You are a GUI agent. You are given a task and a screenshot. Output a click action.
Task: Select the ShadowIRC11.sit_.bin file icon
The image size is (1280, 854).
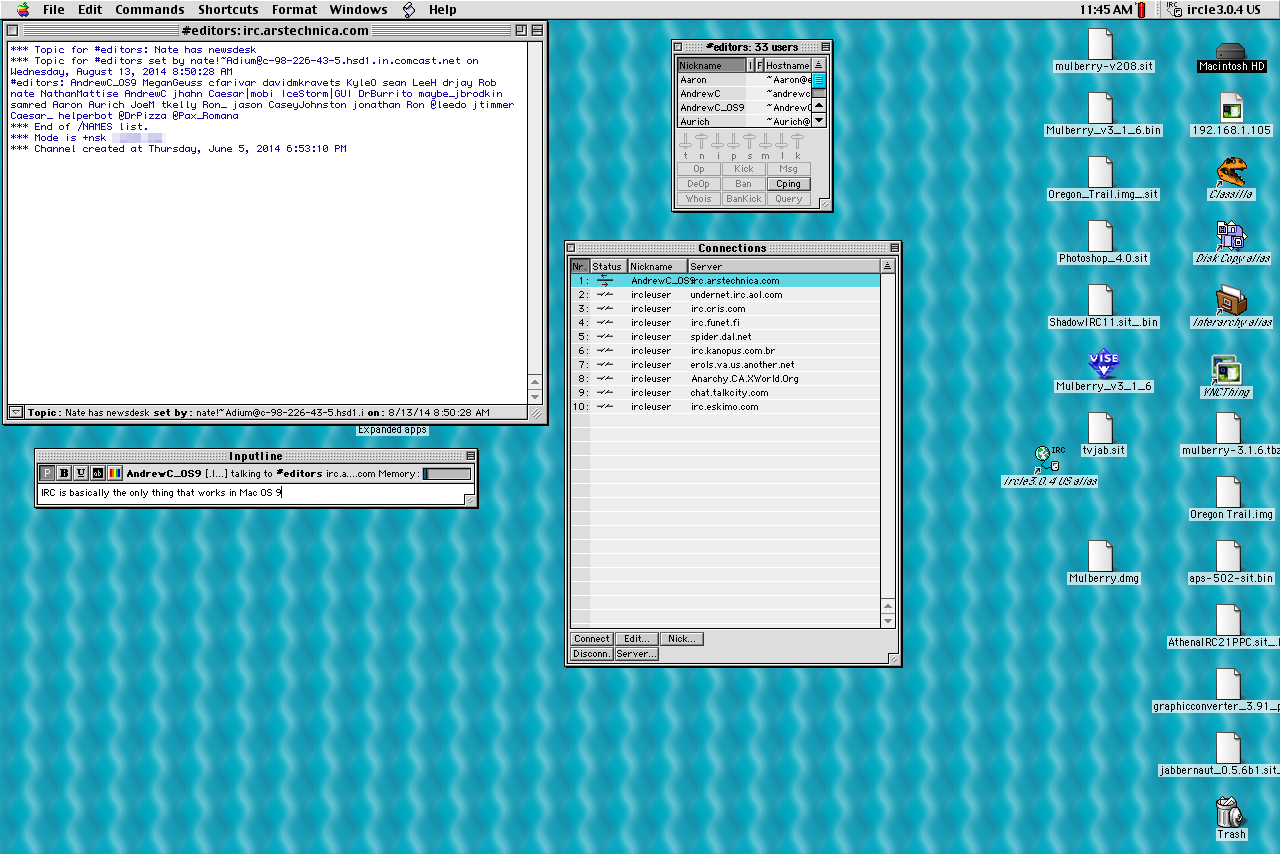coord(1103,307)
